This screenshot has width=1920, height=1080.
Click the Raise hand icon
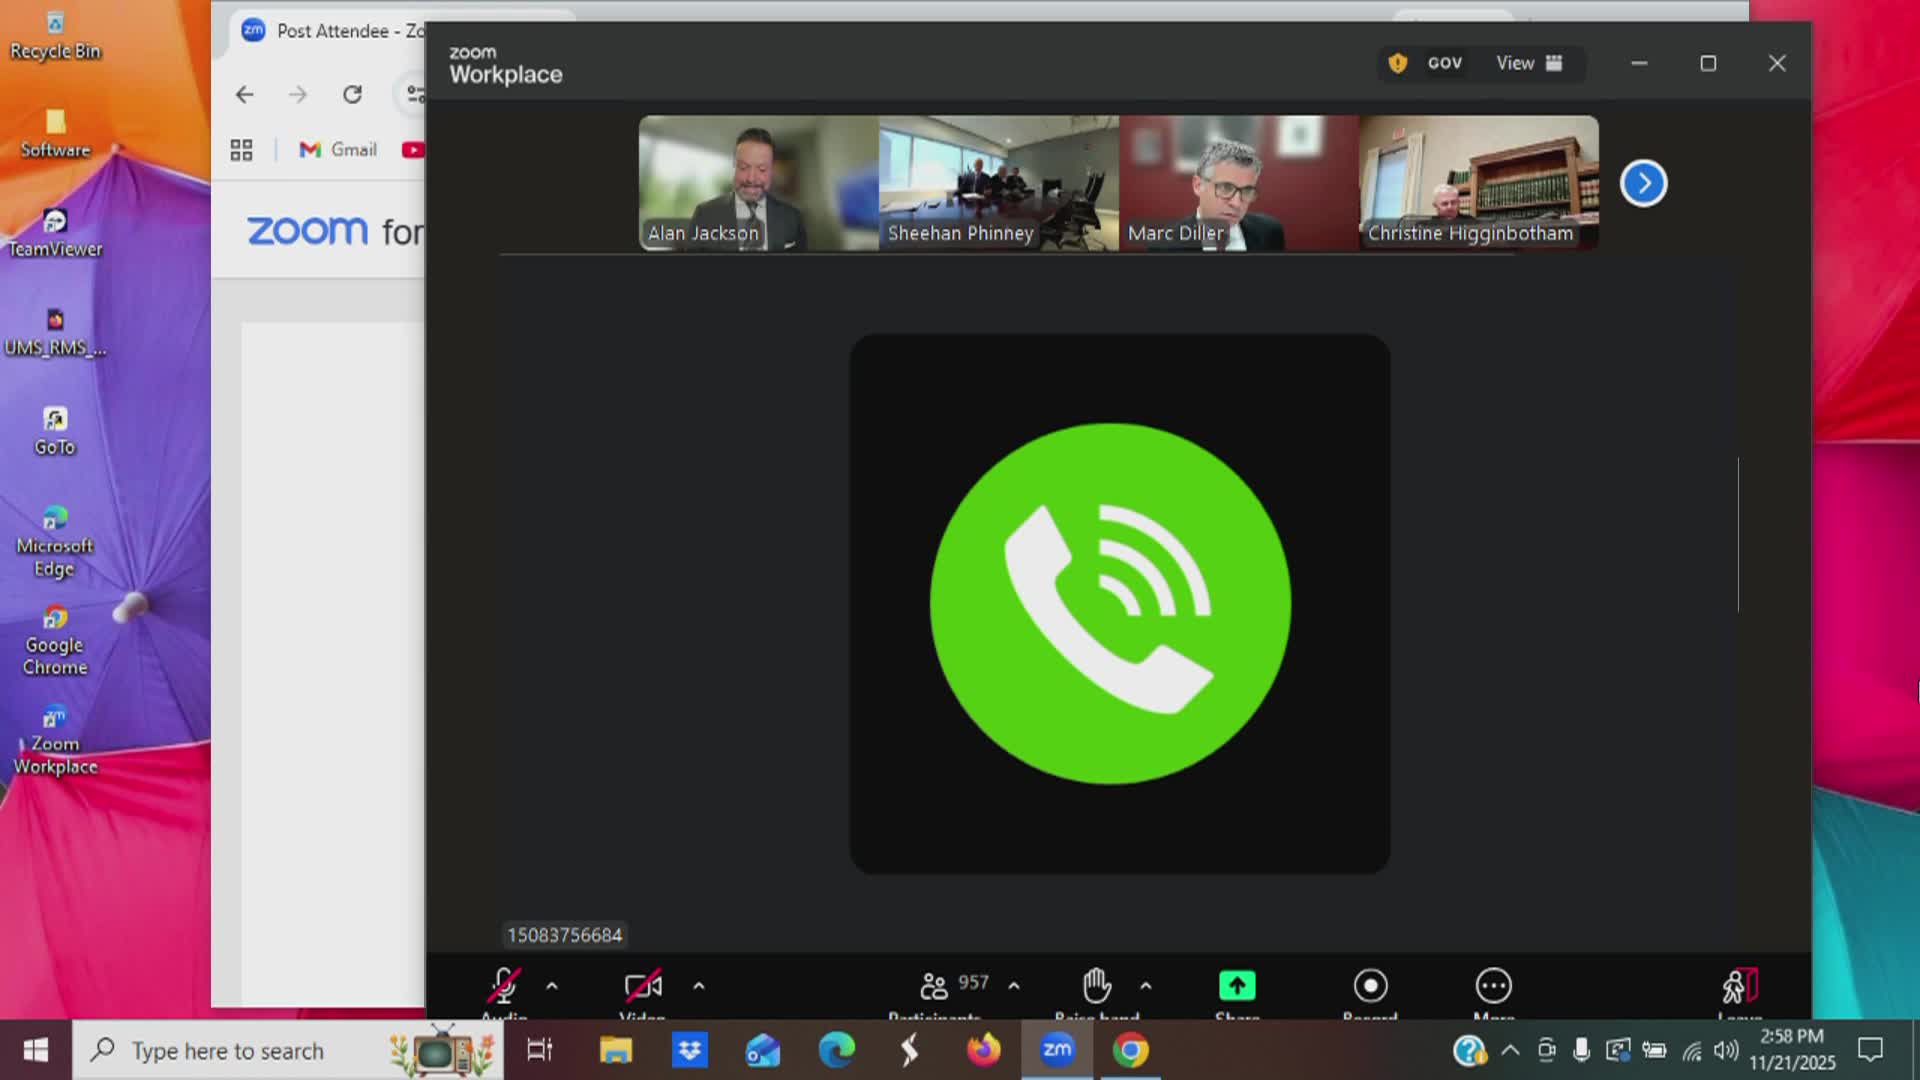point(1097,986)
